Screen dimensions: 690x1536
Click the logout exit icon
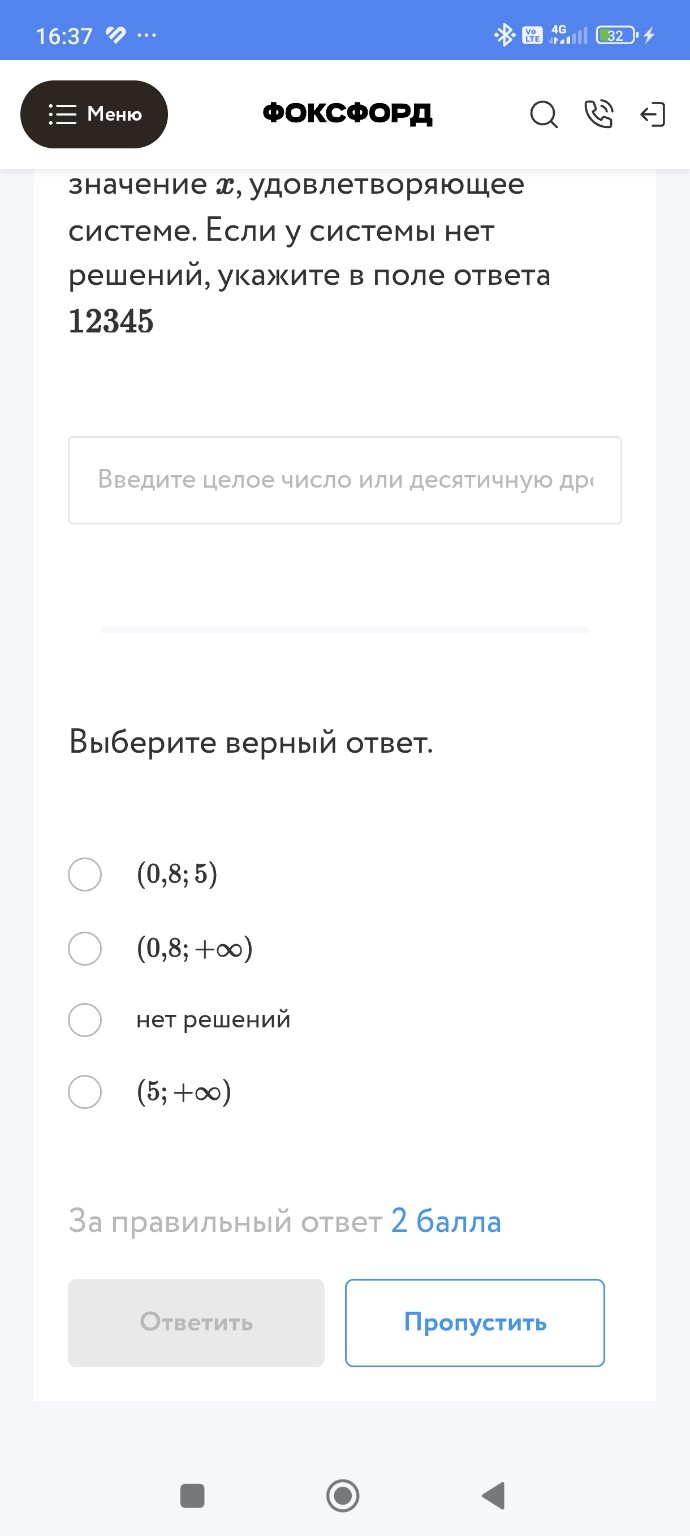(653, 115)
